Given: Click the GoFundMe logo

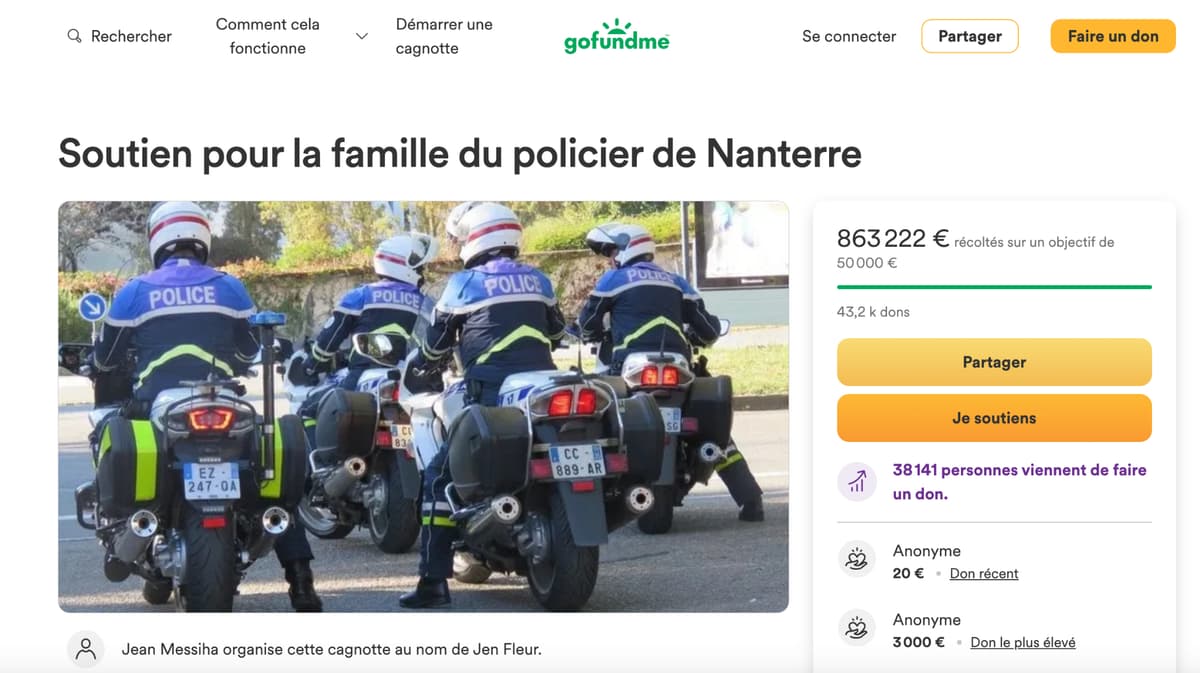Looking at the screenshot, I should tap(616, 36).
